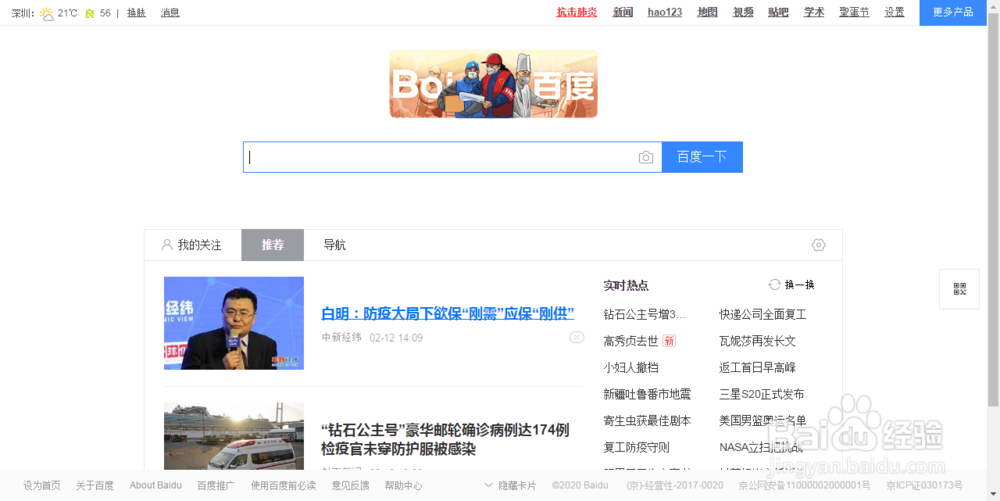The width and height of the screenshot is (1000, 501).
Task: Click the refresh icon beside 换一换
Action: (774, 285)
